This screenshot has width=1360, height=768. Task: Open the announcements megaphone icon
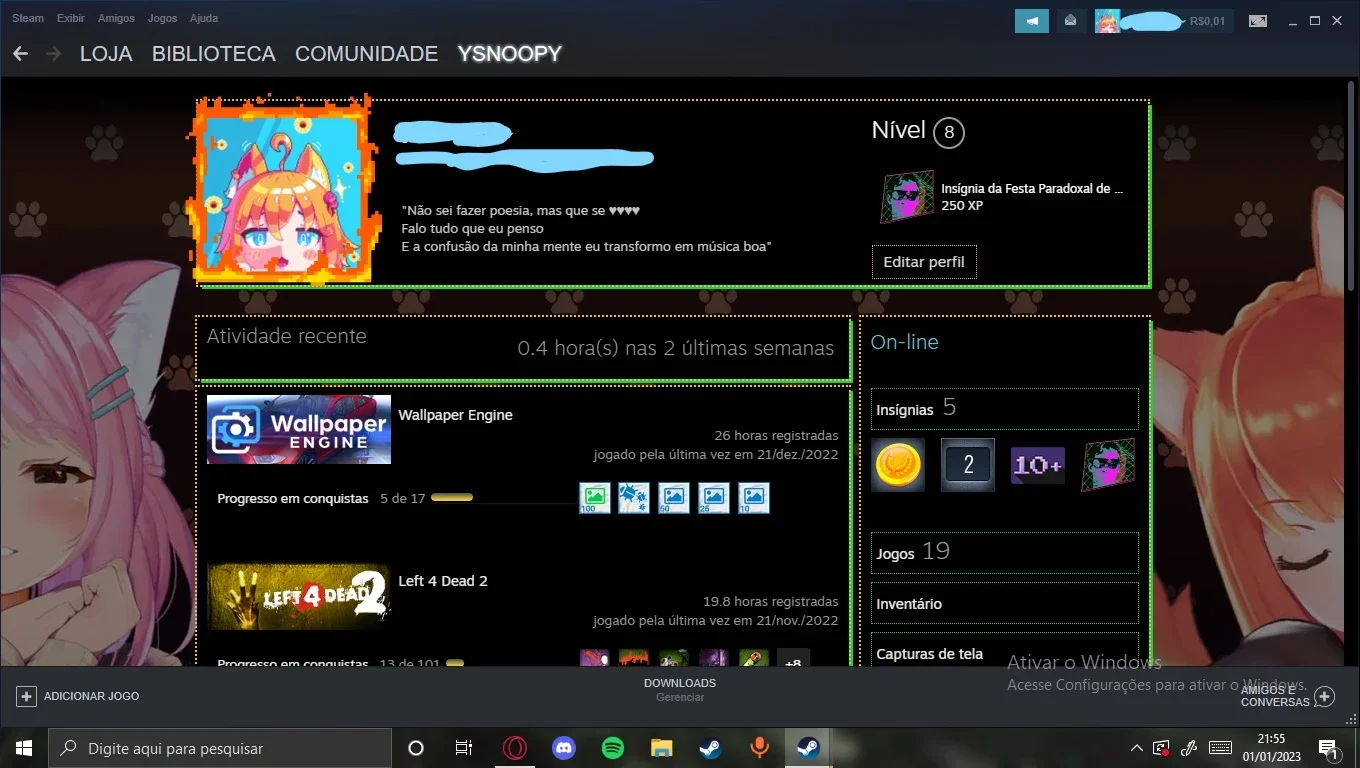[1031, 20]
